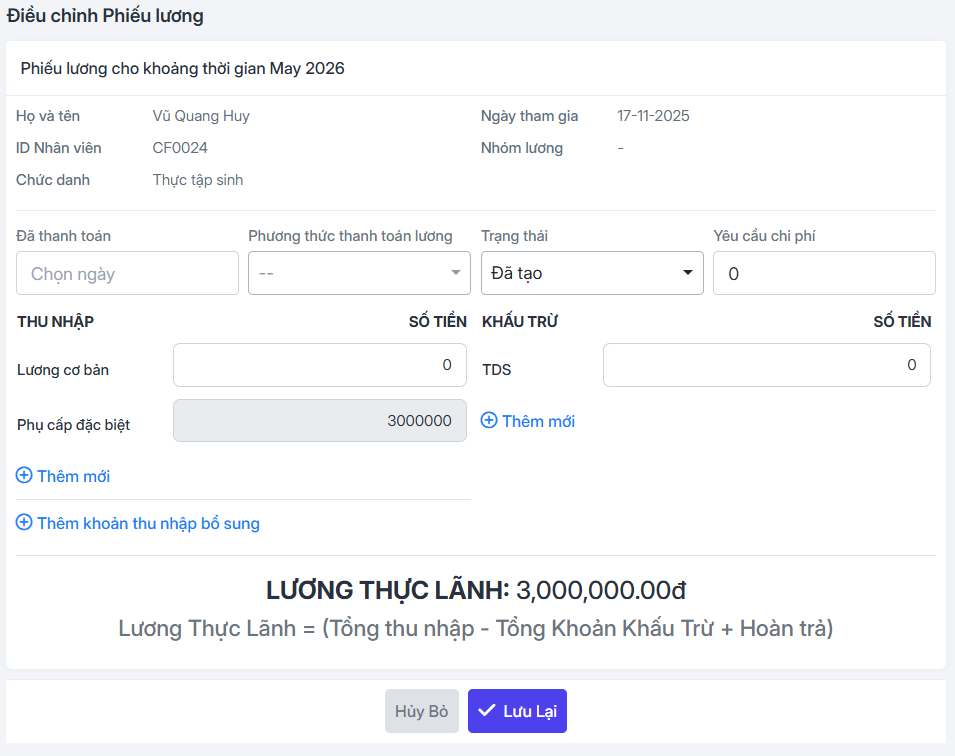955x756 pixels.
Task: Cancel with the Hủy Bỏ button
Action: [421, 711]
